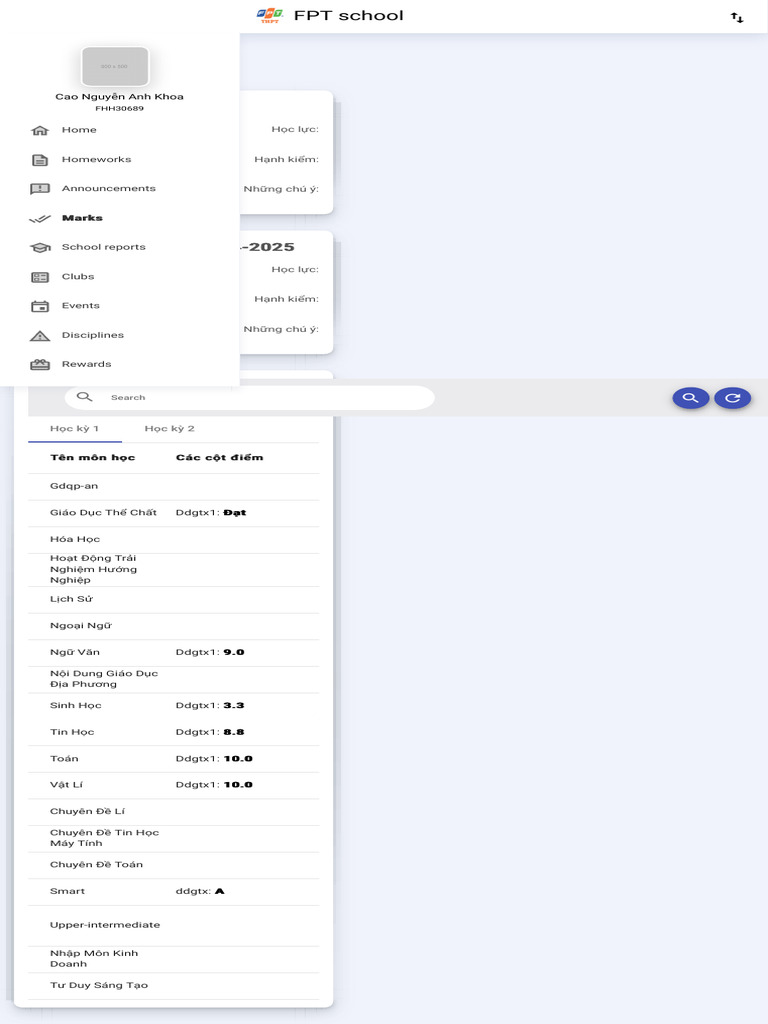Screen dimensions: 768x1024
Task: Select Chuyên Đề Toán row
Action: coord(174,865)
